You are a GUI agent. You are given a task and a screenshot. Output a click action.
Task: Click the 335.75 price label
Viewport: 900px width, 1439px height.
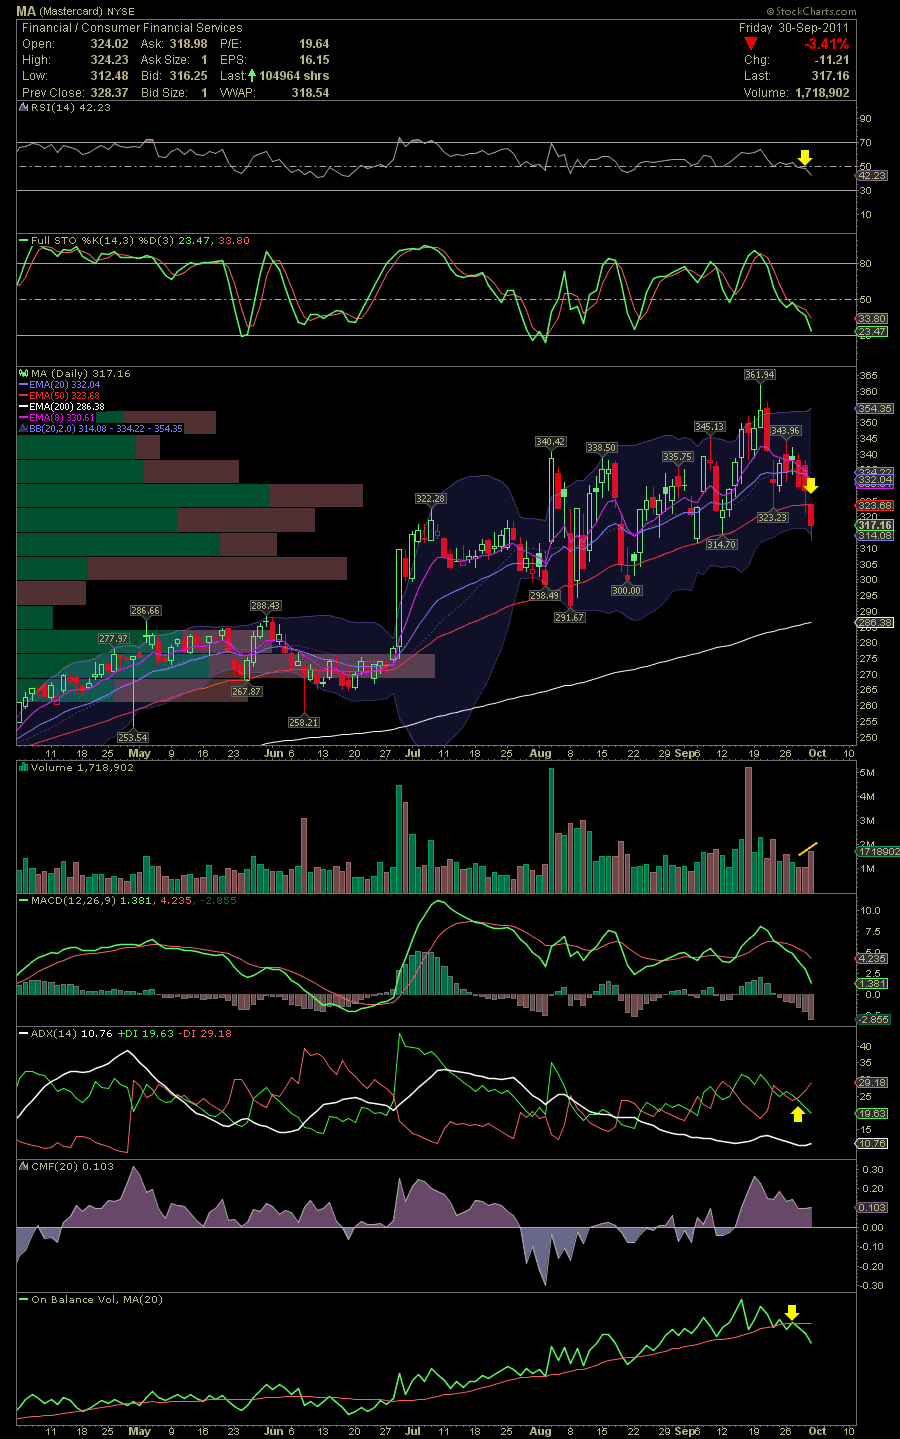pyautogui.click(x=678, y=457)
